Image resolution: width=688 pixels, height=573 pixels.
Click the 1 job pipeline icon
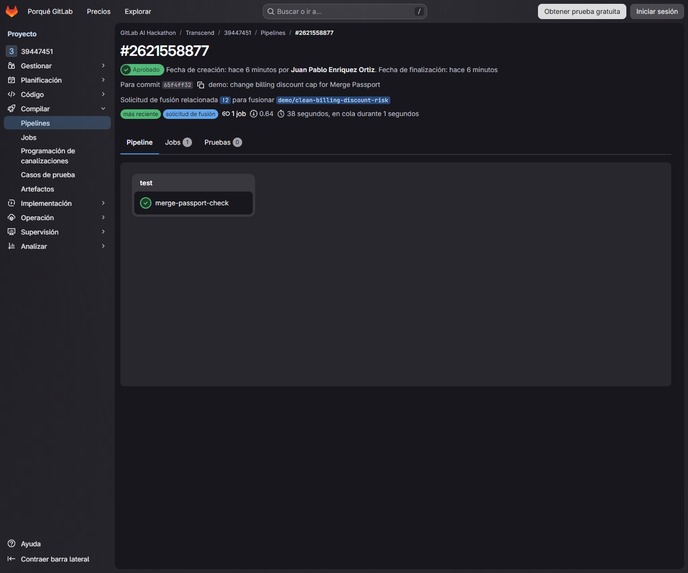[226, 114]
